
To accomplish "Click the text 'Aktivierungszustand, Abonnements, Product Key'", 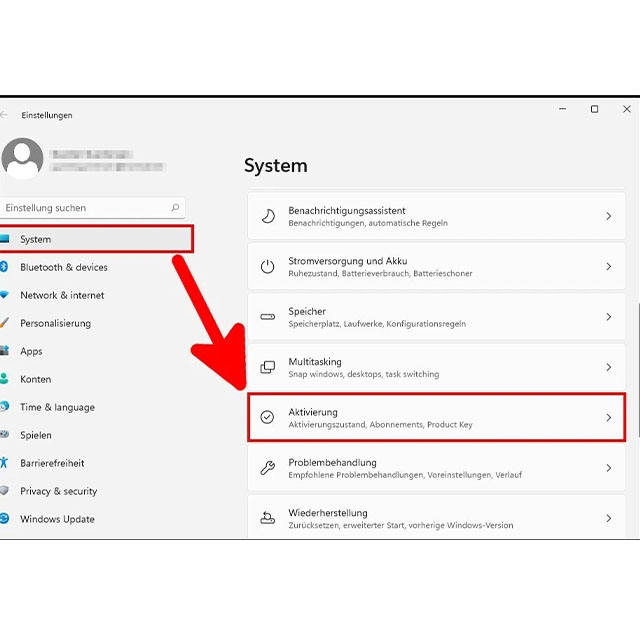I will tap(380, 425).
